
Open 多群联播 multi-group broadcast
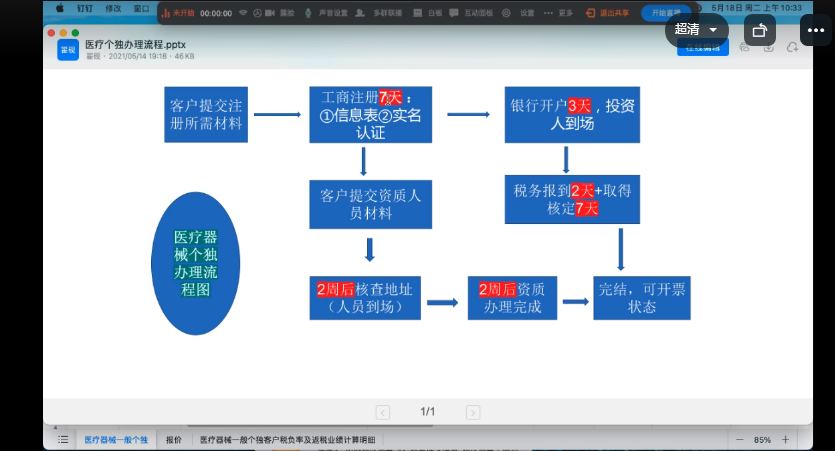(x=387, y=13)
